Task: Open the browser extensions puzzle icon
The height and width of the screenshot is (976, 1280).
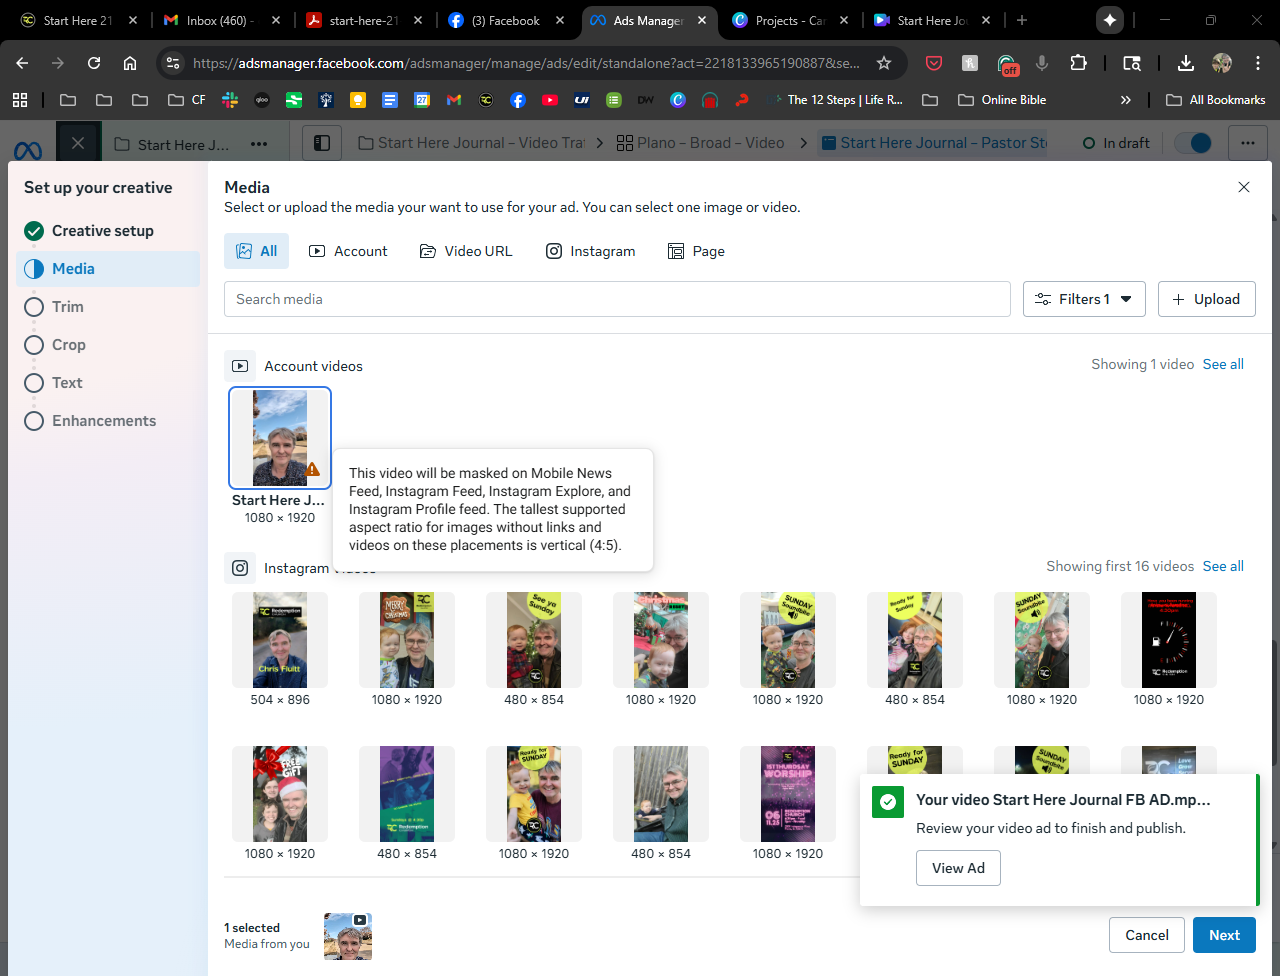Action: (1078, 63)
